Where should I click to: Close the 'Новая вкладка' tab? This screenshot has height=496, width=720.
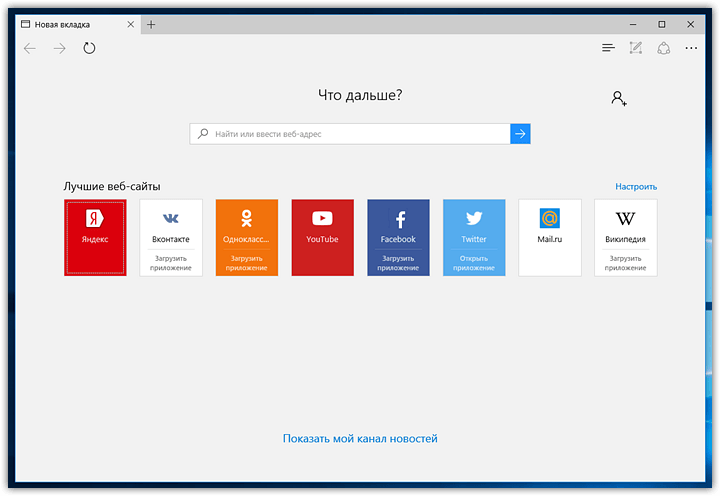click(131, 24)
